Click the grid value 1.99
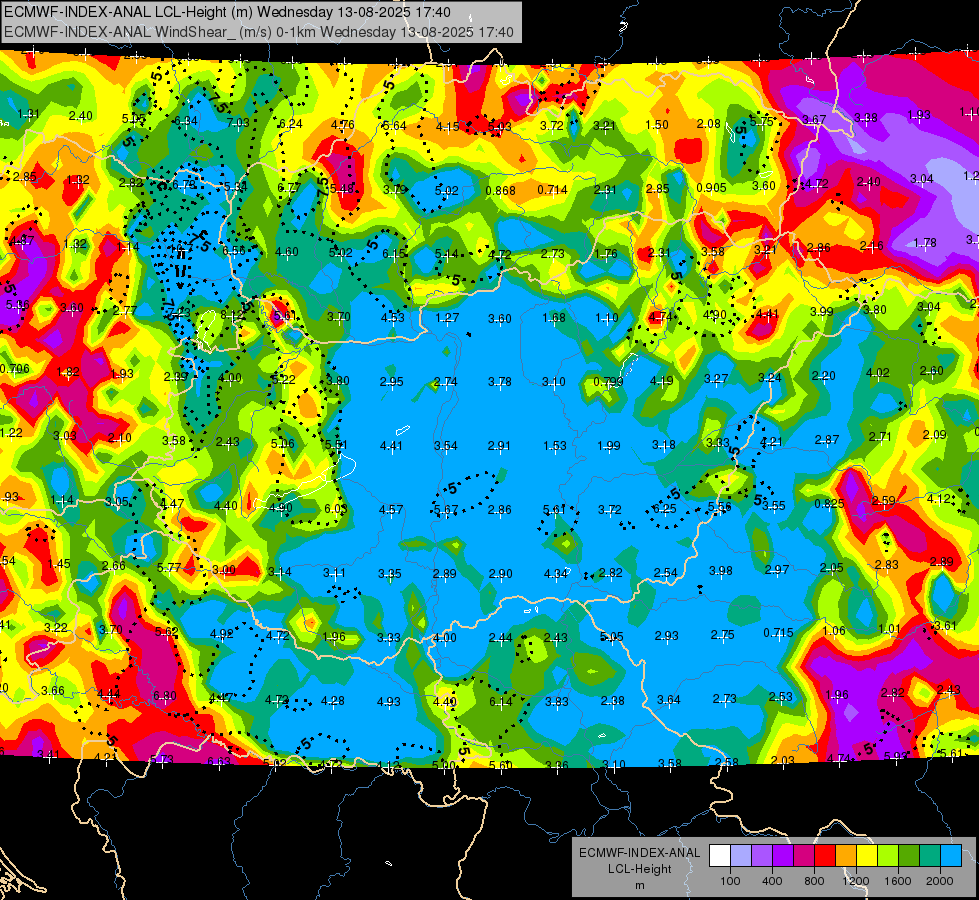 (x=609, y=445)
